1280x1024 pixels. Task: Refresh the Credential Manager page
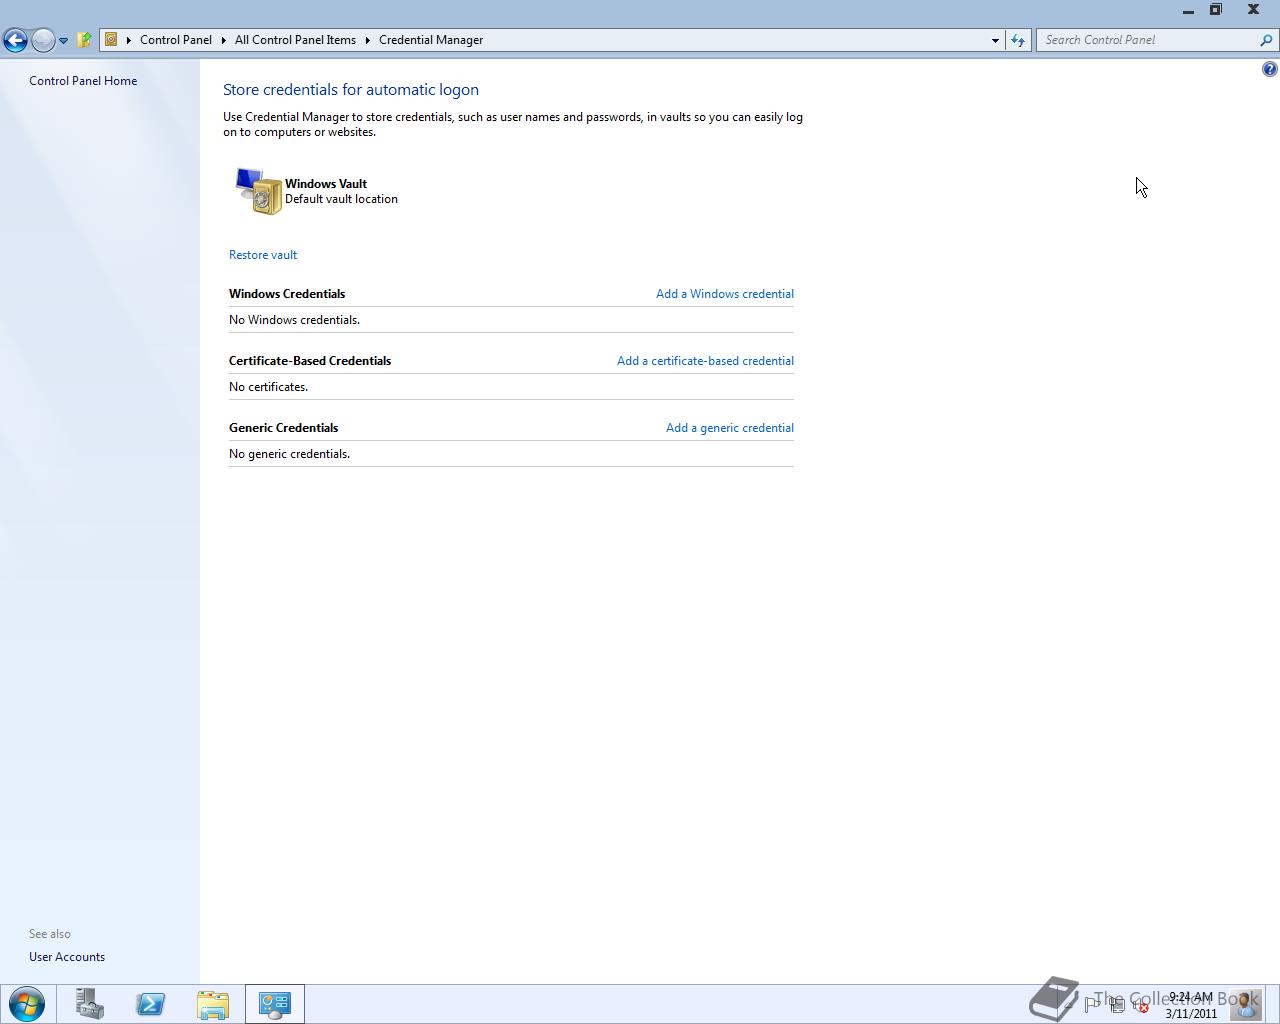point(1018,40)
